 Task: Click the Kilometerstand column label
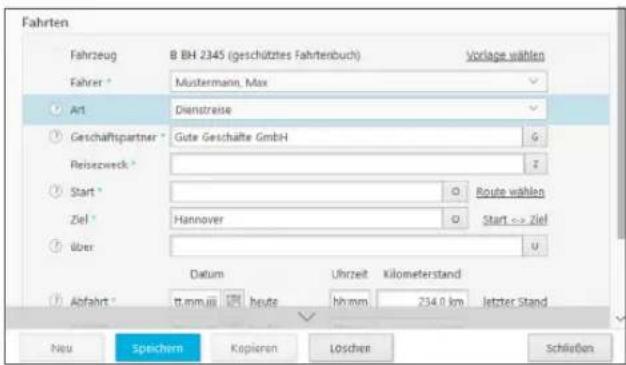tap(422, 274)
